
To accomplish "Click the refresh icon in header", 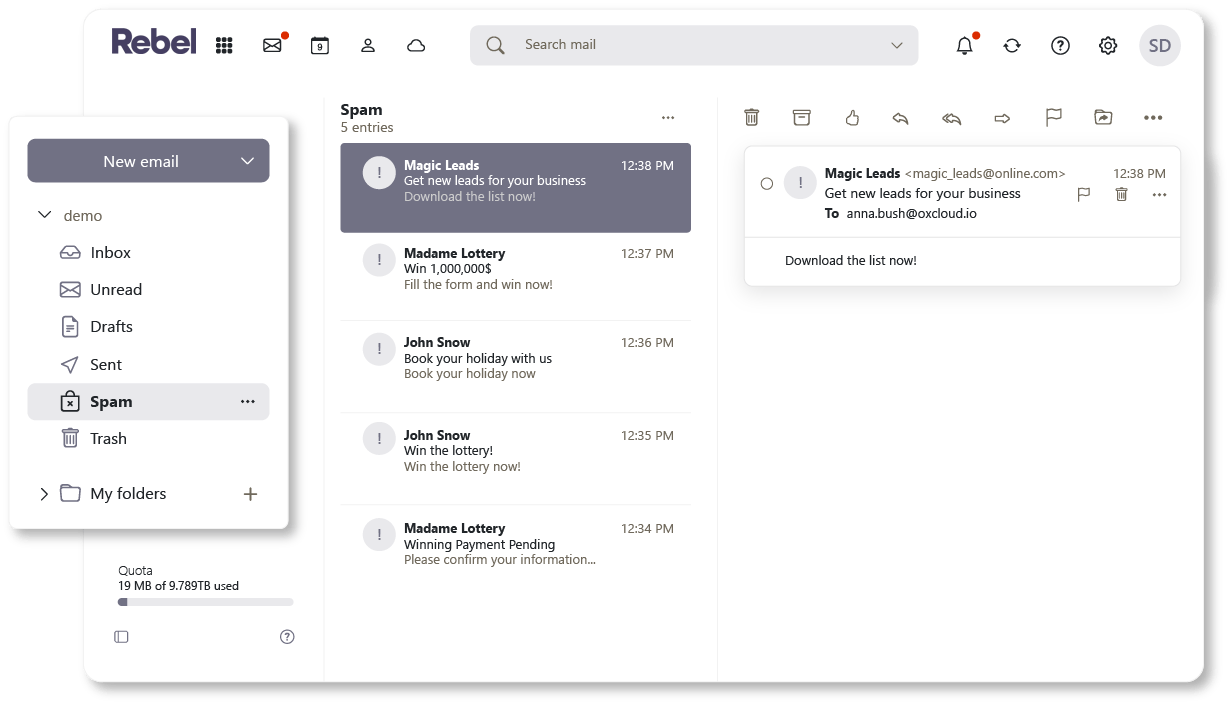I will (1012, 45).
